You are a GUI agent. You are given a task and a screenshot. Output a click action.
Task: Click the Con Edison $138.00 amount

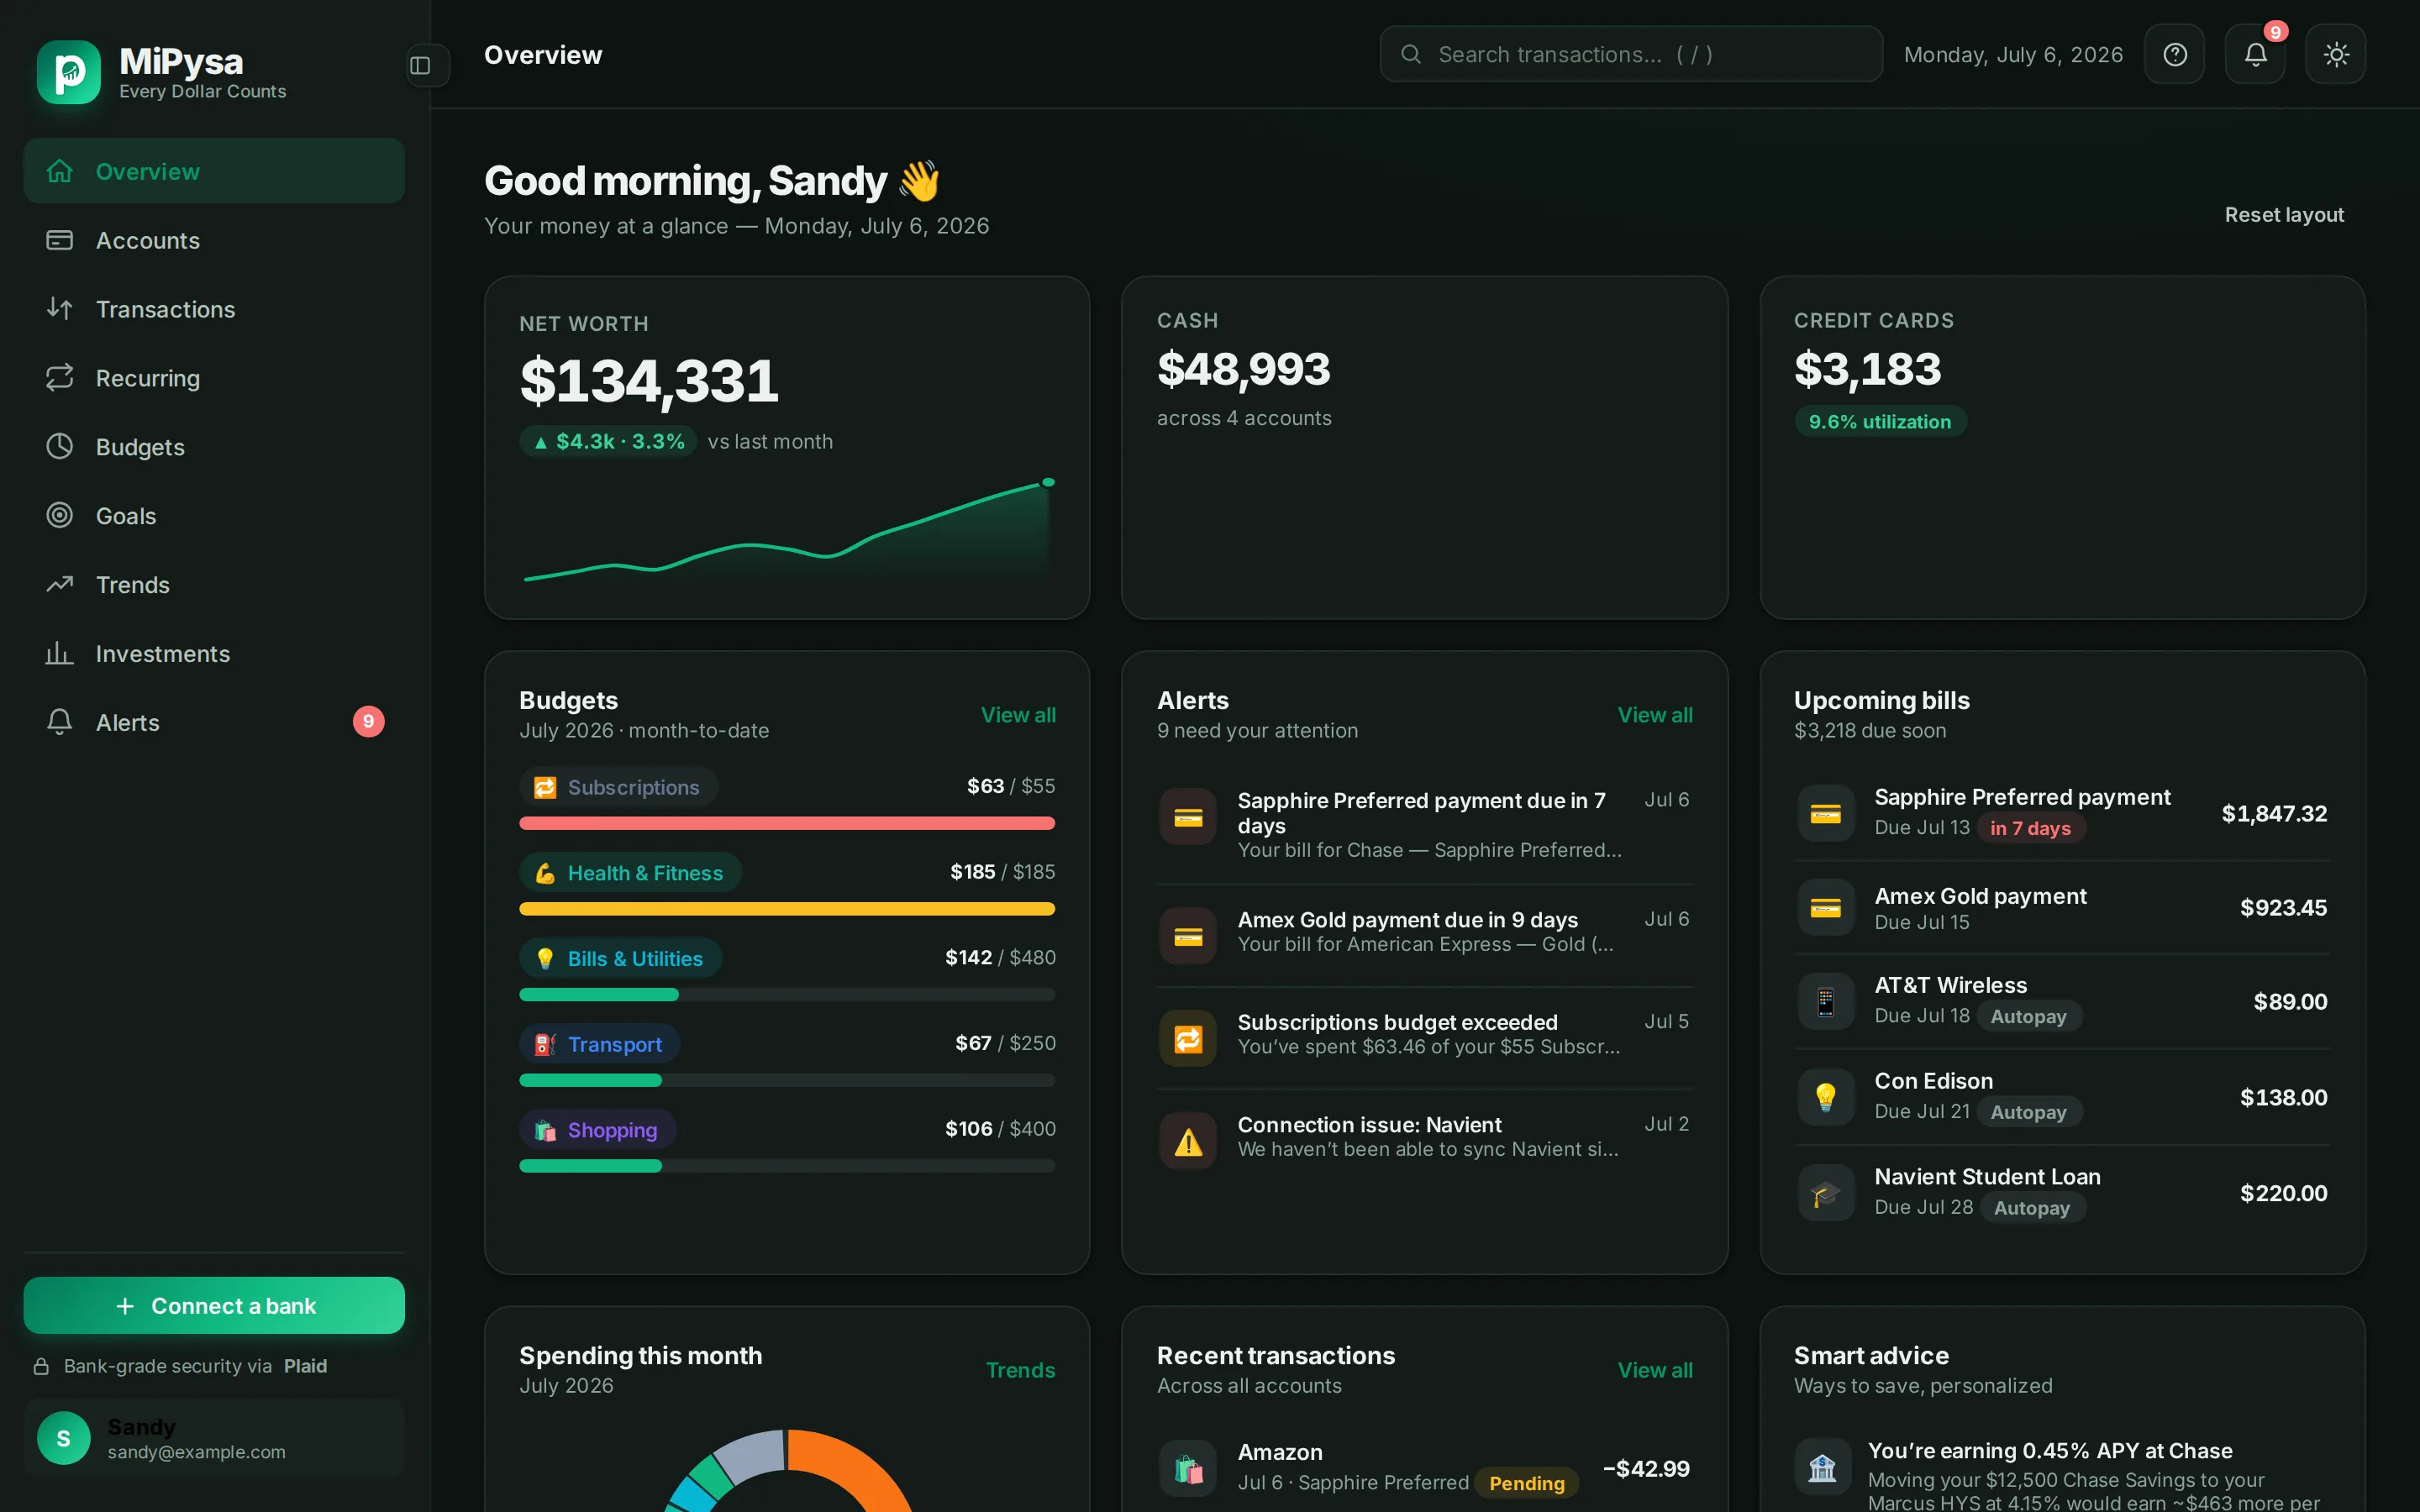click(x=2283, y=1097)
